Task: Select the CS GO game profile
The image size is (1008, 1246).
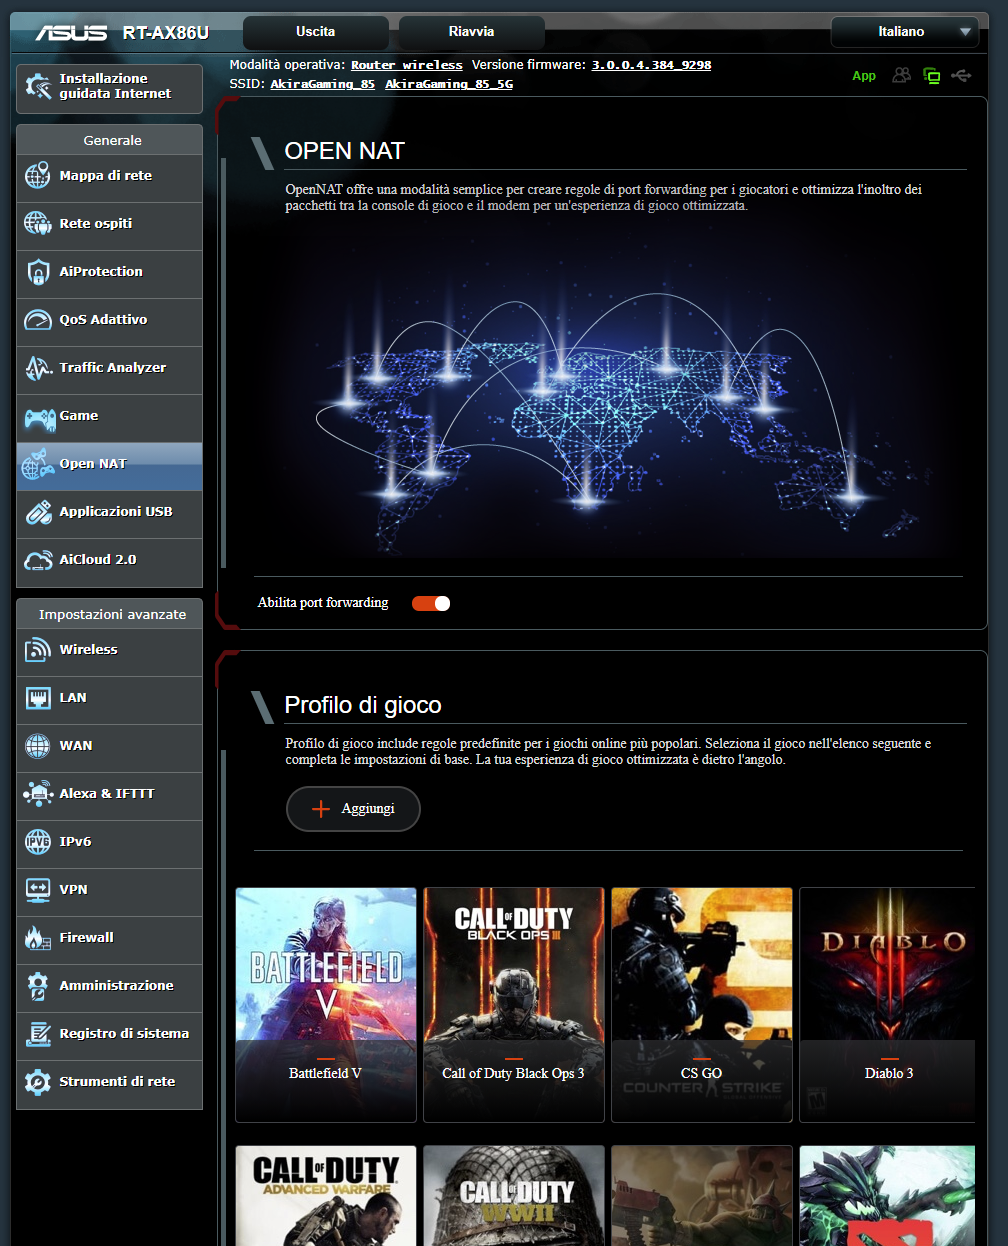Action: coord(702,1004)
